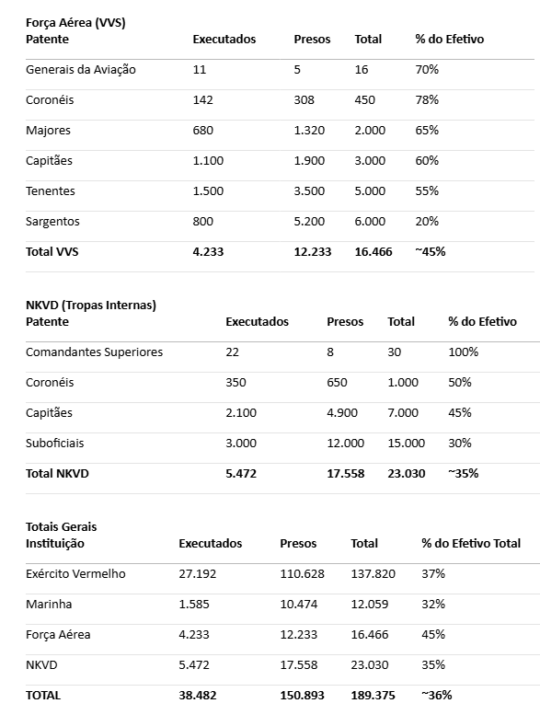Select the 100% cell for Comandantes Superiores
Viewport: 540px width, 715px height.
[x=463, y=352]
